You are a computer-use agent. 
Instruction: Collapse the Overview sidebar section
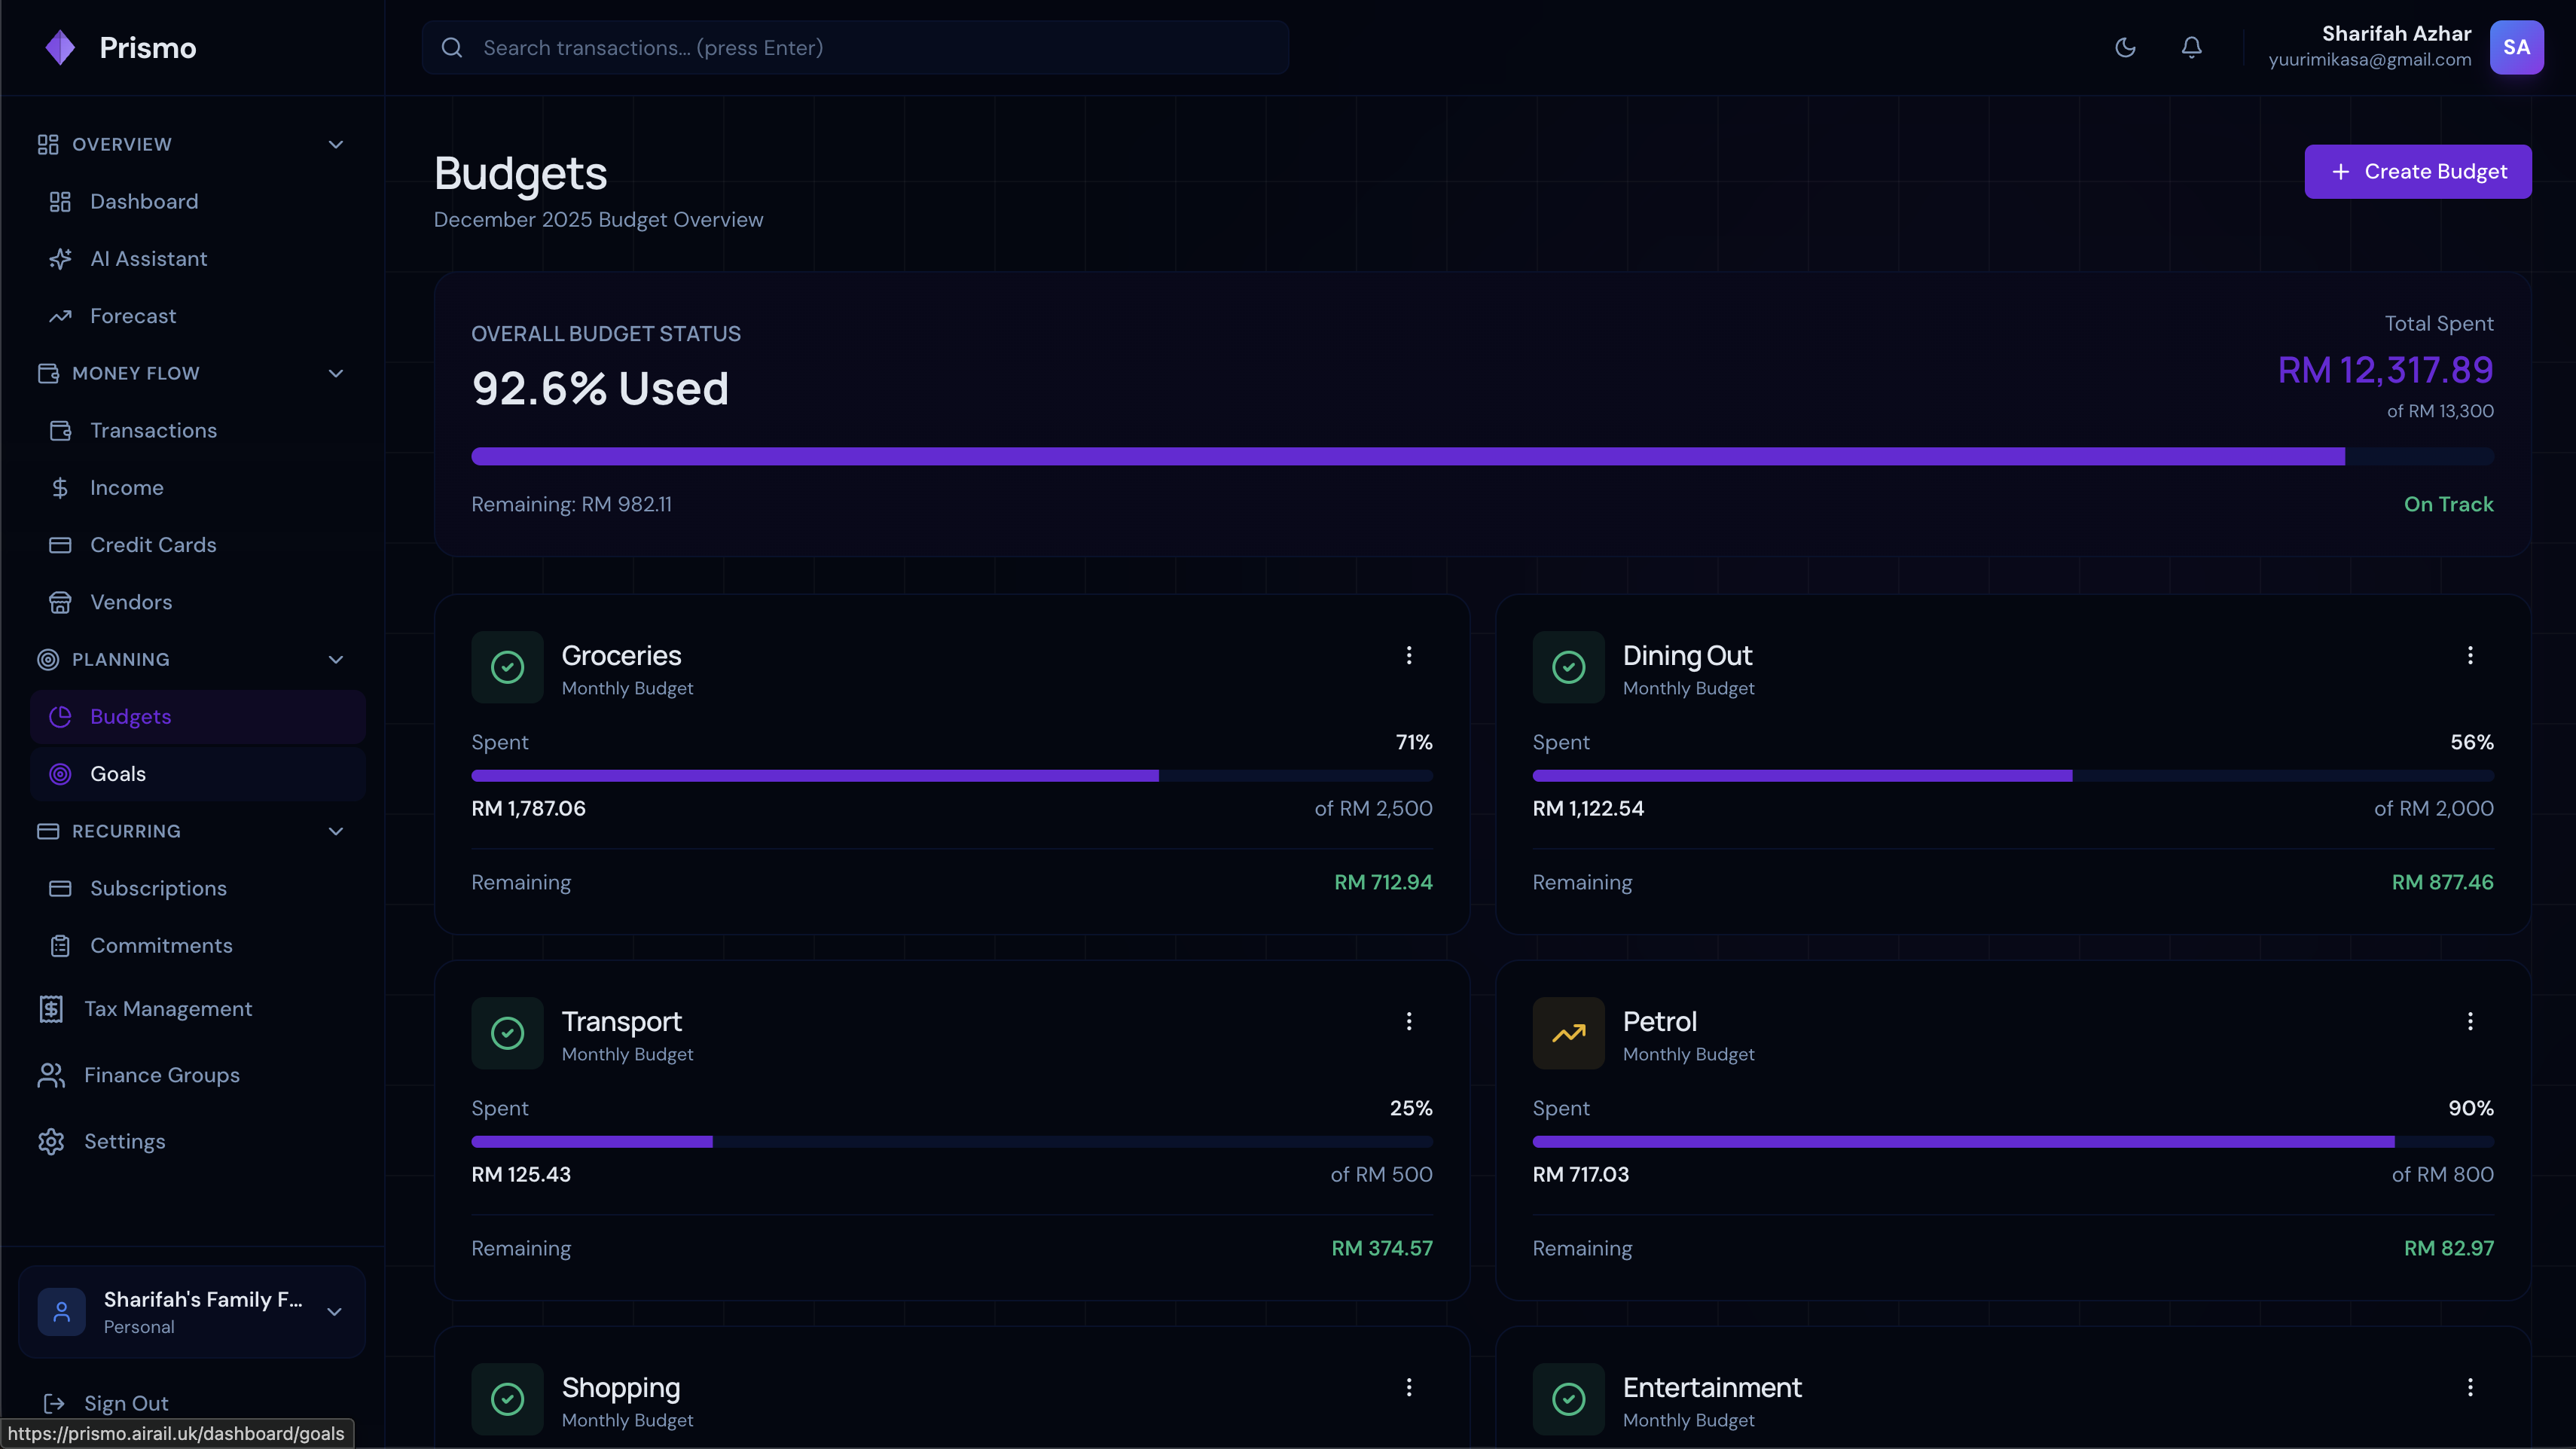[336, 144]
